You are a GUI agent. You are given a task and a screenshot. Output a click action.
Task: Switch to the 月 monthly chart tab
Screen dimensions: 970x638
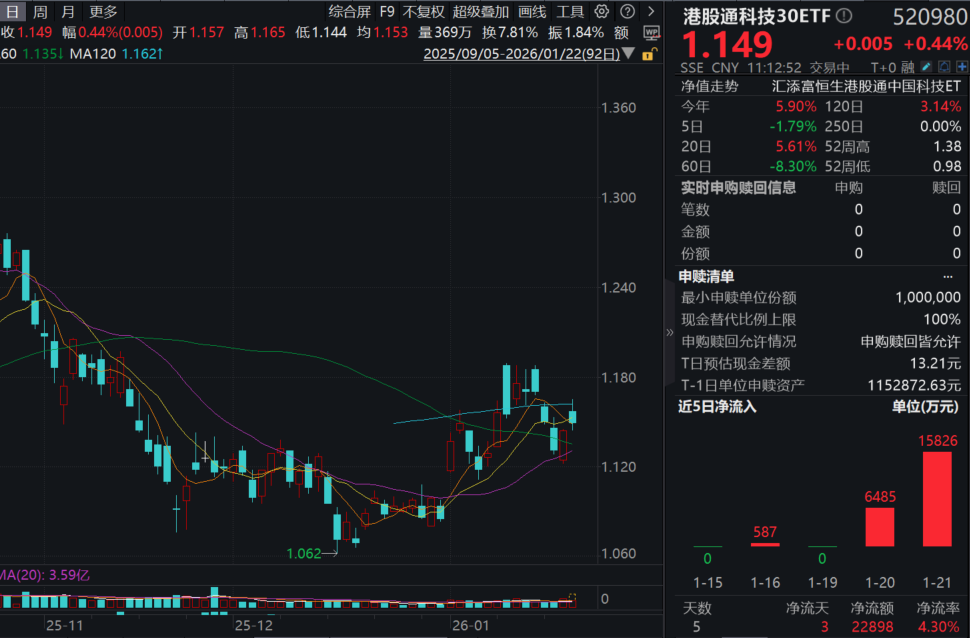click(66, 13)
